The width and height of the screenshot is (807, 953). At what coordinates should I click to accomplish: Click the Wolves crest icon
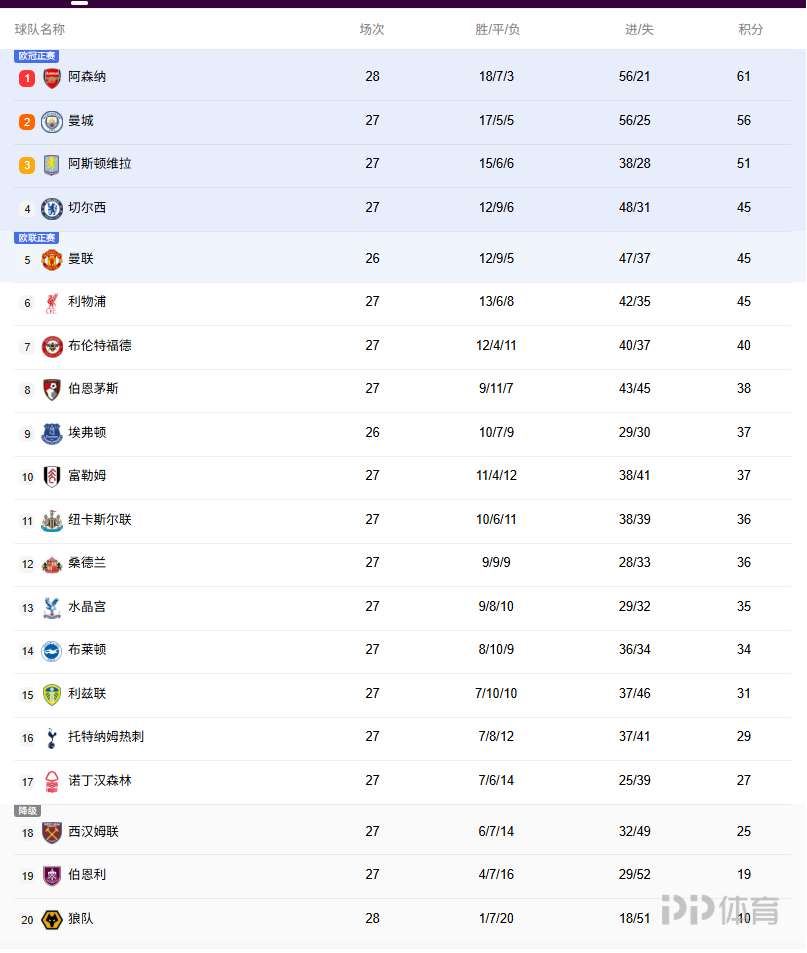coord(52,920)
